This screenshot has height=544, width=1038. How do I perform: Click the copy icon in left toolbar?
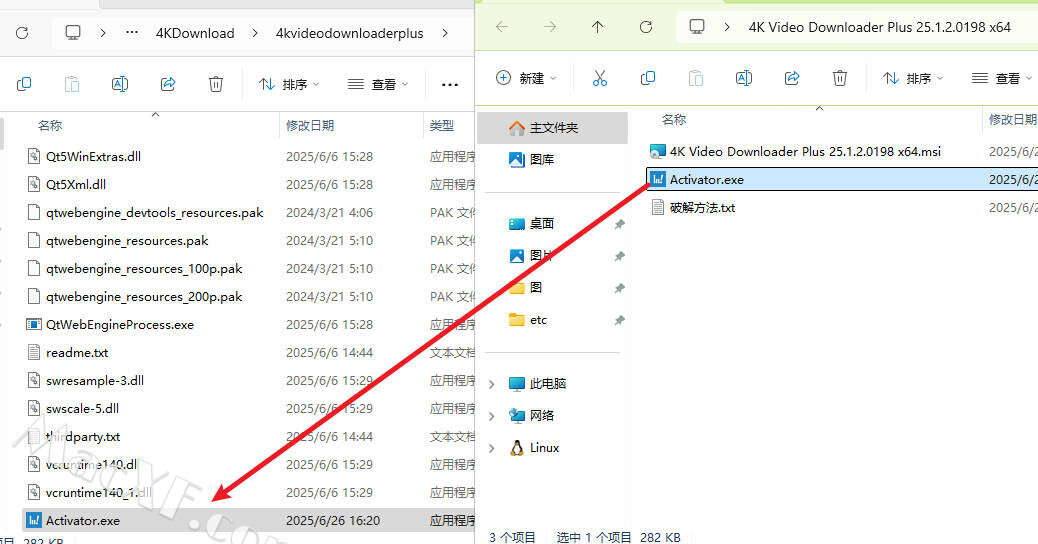[x=24, y=84]
